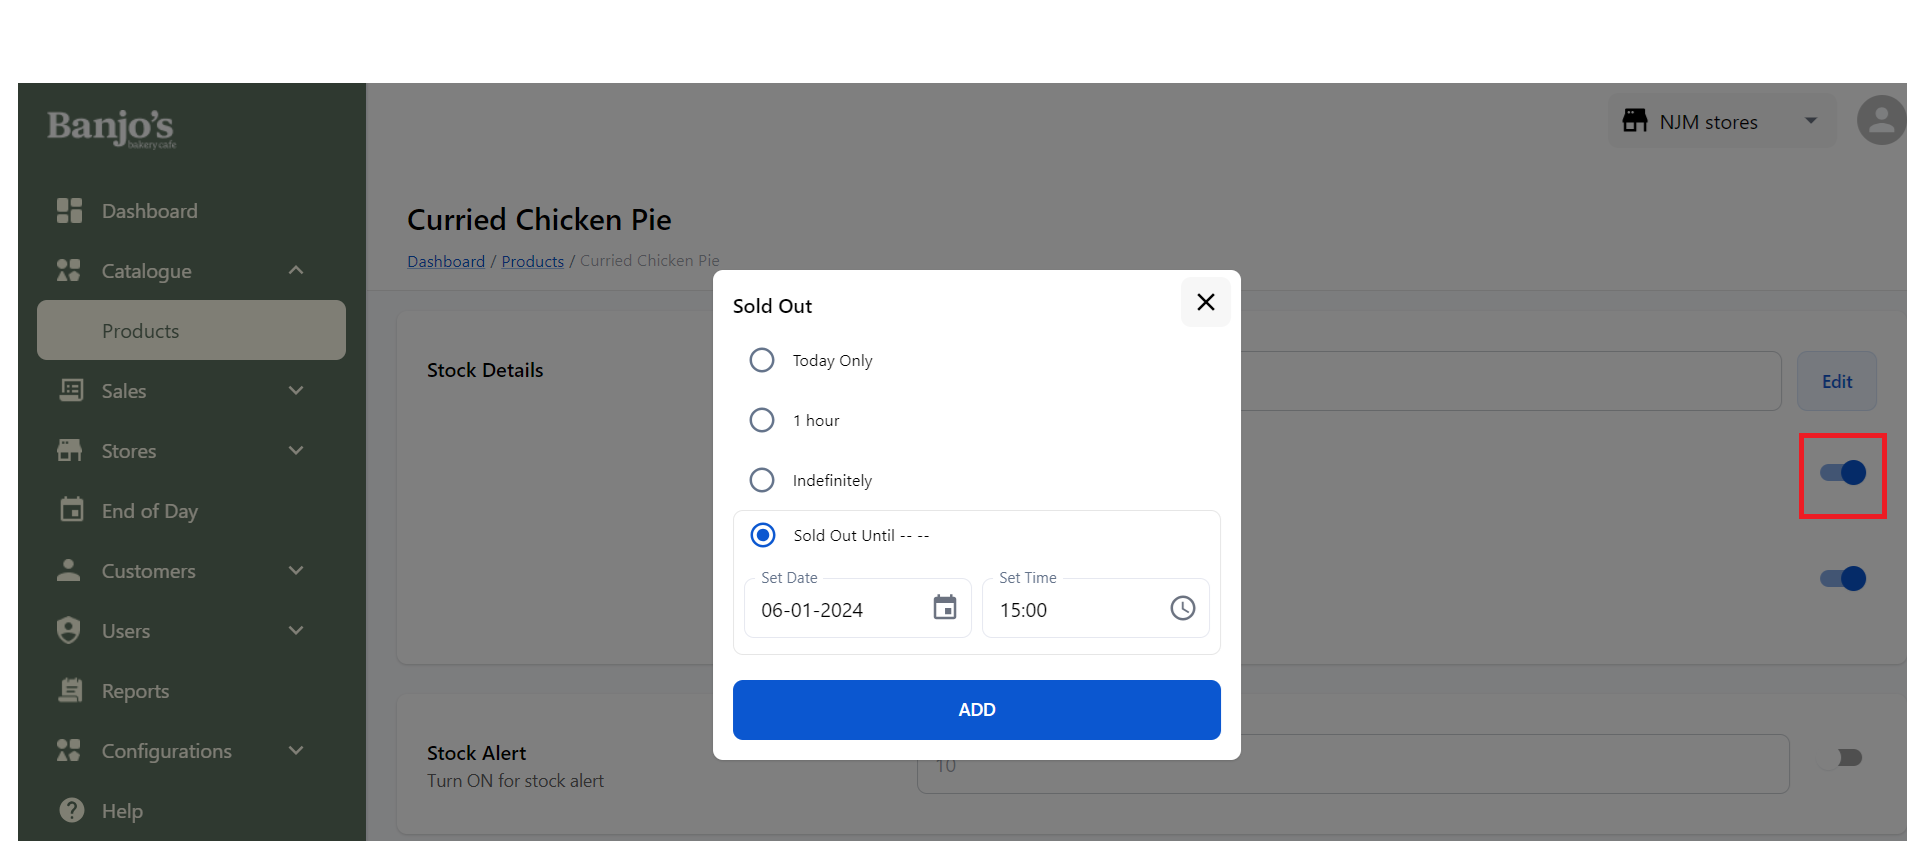Toggle the Stock Alert switch

(x=1842, y=758)
